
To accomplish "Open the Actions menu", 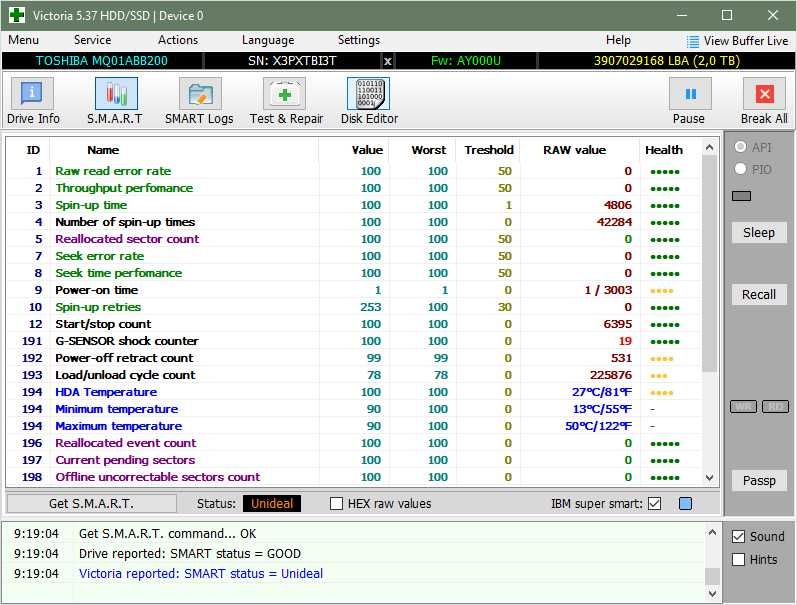I will pos(177,40).
